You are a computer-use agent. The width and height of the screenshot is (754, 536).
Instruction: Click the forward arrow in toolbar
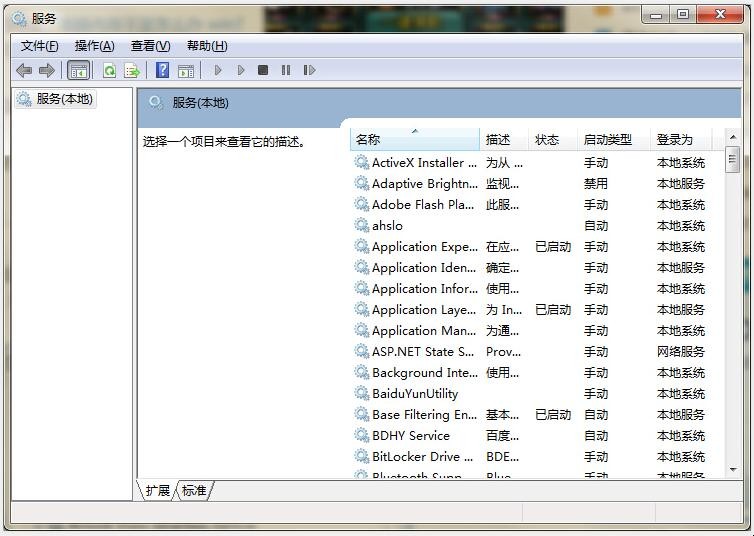(x=47, y=70)
